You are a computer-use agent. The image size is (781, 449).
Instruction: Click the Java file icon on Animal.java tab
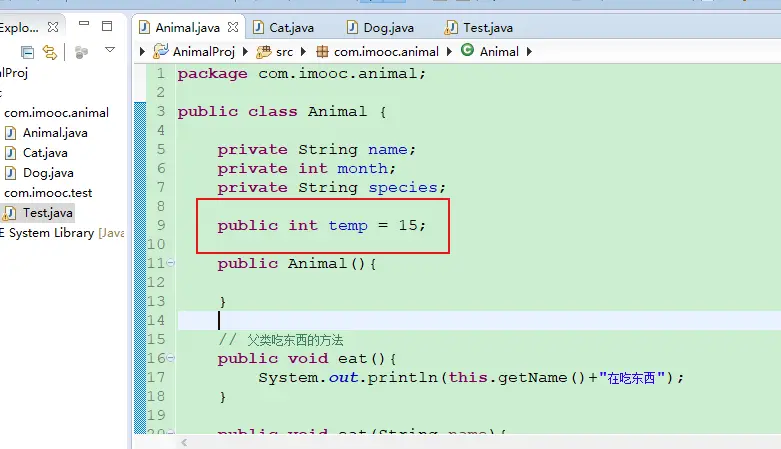(x=144, y=27)
